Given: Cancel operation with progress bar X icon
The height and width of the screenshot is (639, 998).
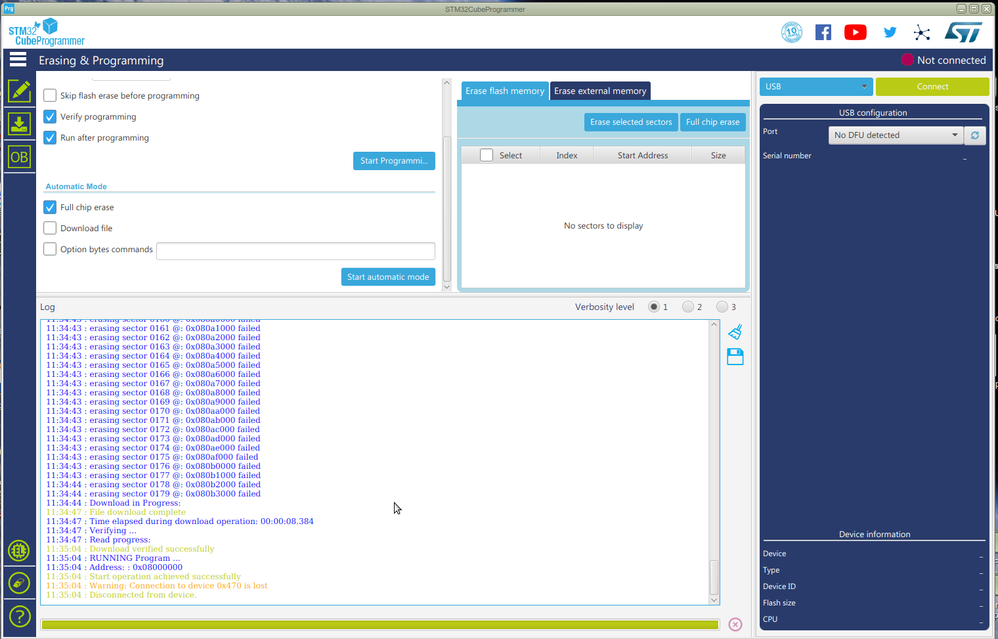Looking at the screenshot, I should tap(735, 624).
